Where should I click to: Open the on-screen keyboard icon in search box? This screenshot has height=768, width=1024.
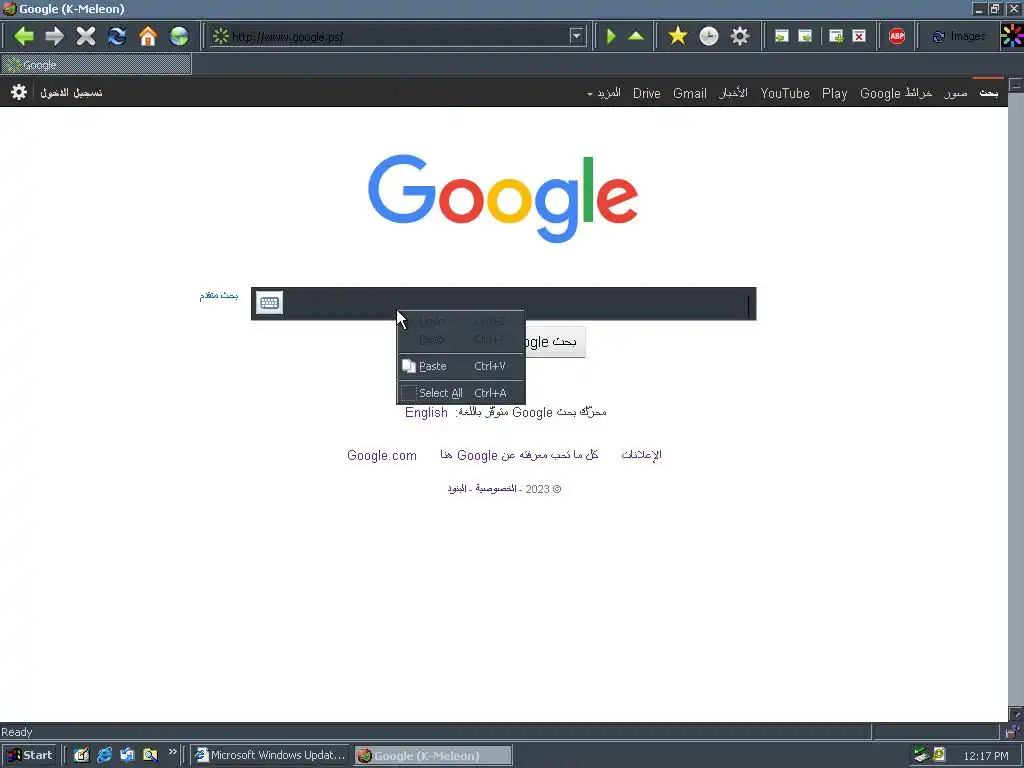click(269, 303)
